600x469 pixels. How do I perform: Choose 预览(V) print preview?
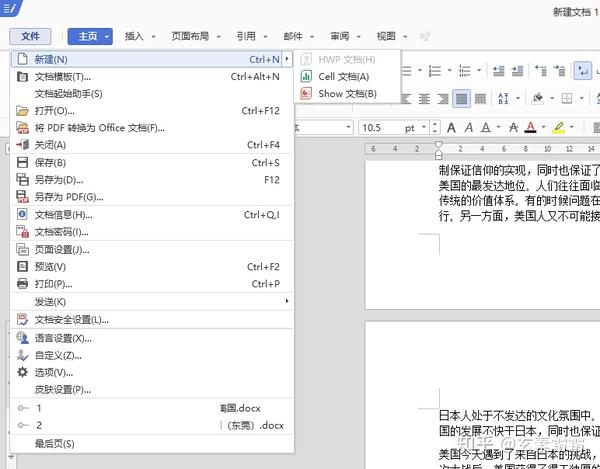(x=152, y=267)
